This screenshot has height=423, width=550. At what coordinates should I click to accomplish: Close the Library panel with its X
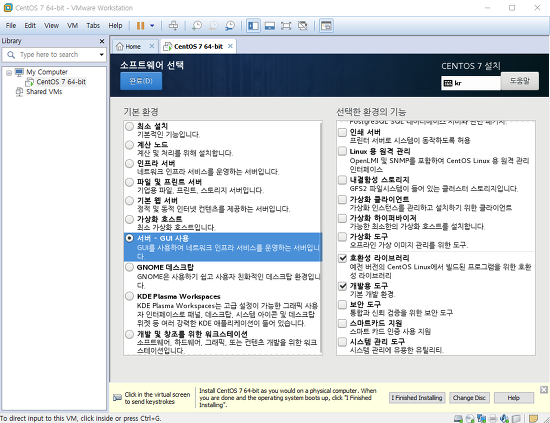coord(102,41)
